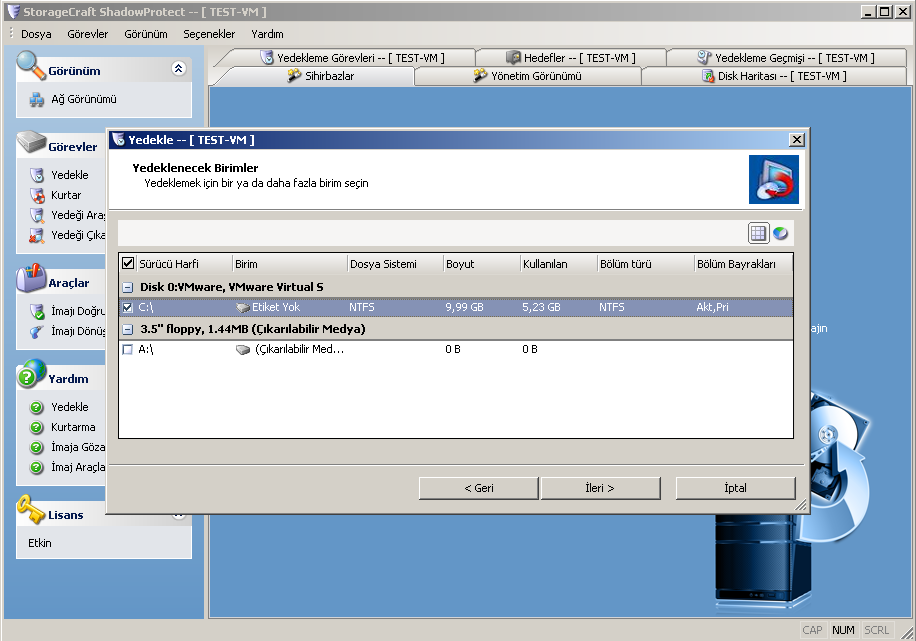This screenshot has width=916, height=641.
Task: Cancel the wizard with İptal
Action: click(735, 488)
